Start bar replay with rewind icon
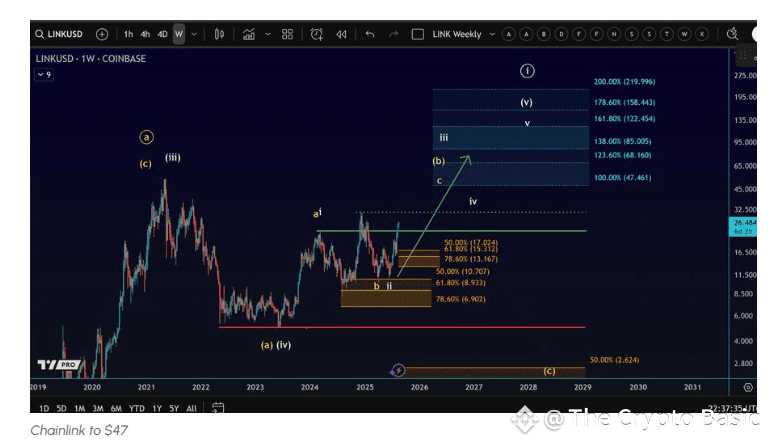 [341, 34]
